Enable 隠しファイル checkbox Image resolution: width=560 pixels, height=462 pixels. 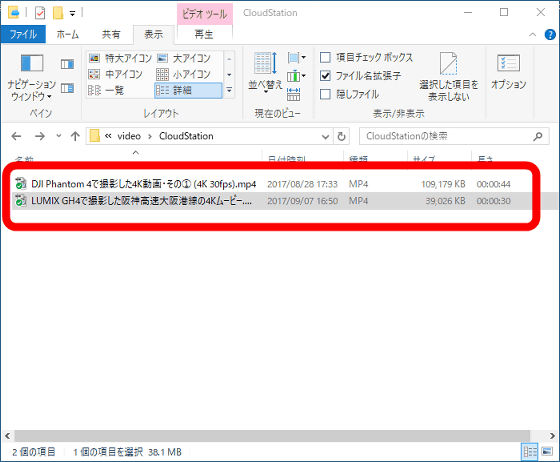[325, 94]
